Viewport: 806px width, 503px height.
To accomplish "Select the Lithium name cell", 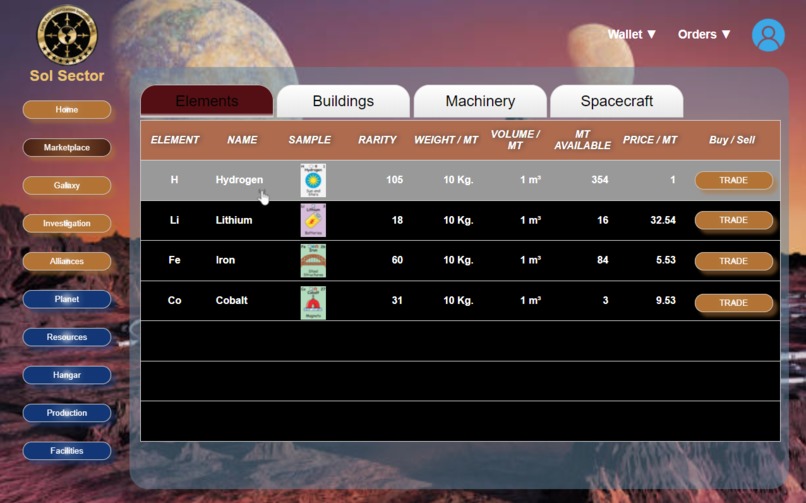I will click(234, 220).
